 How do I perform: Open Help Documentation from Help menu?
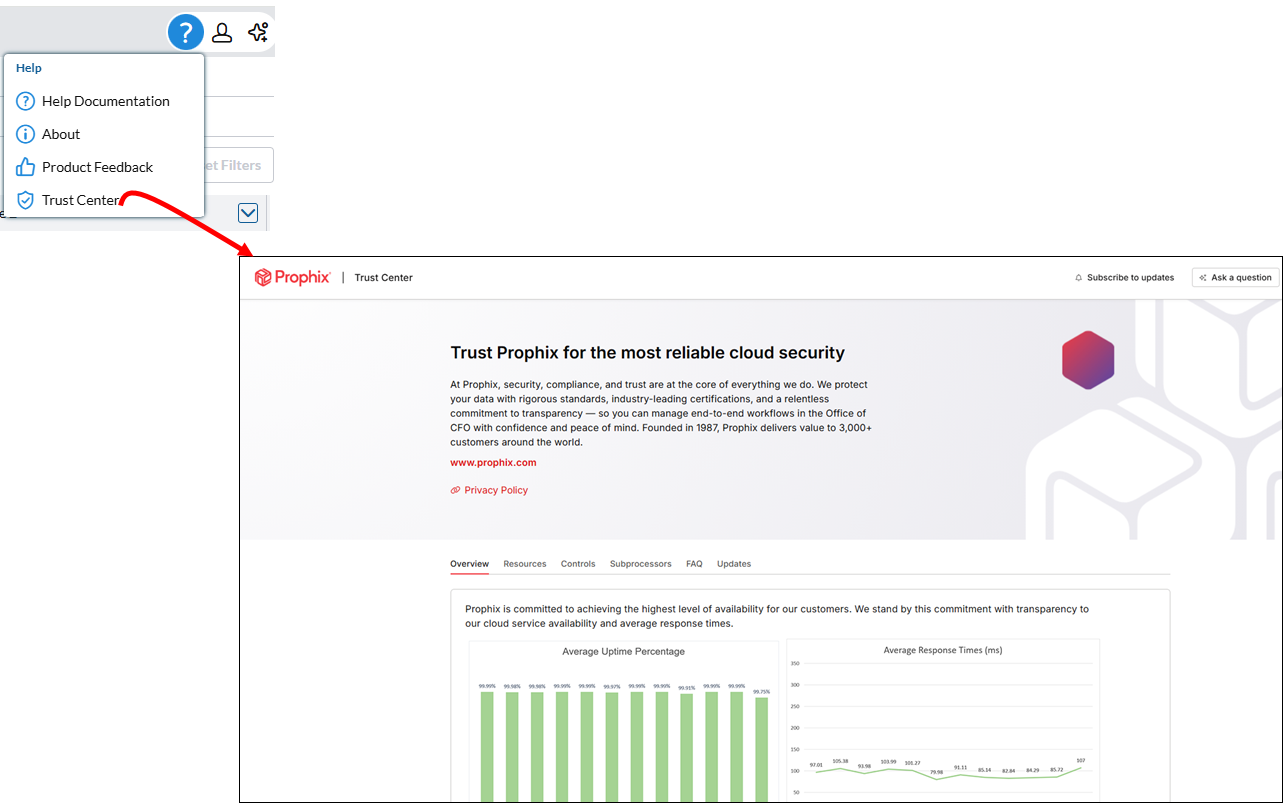105,101
